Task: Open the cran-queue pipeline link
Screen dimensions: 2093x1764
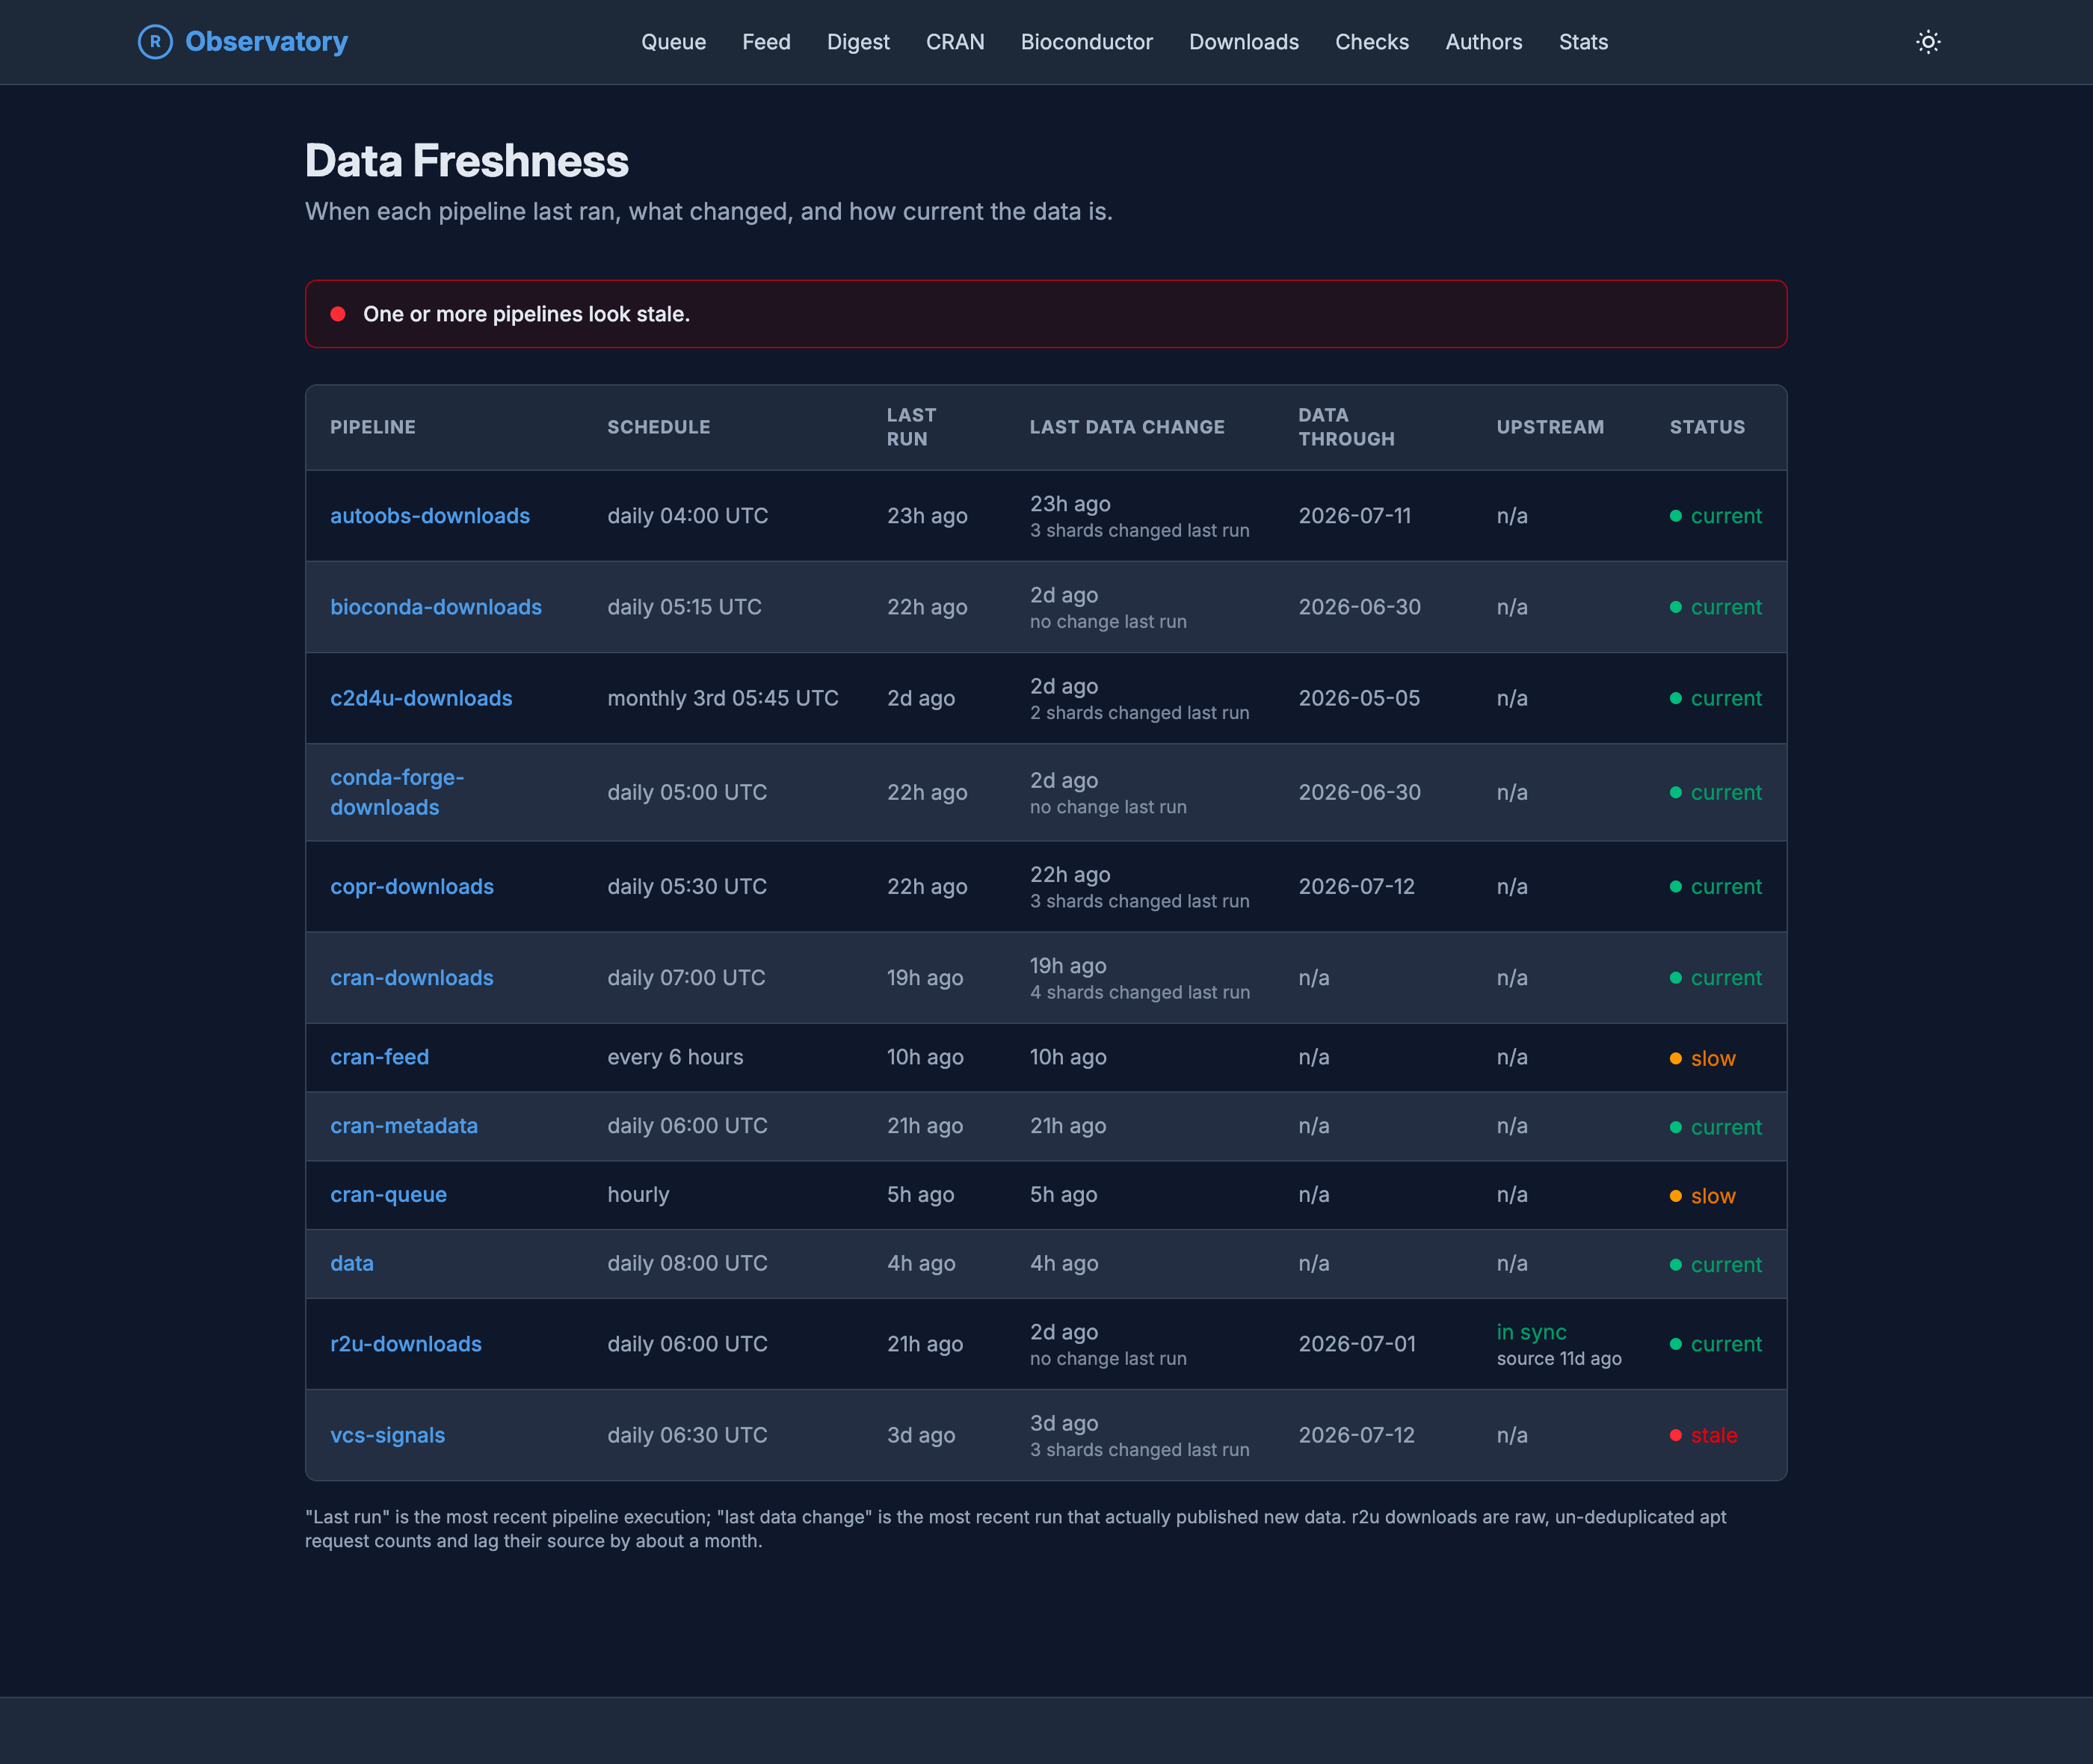Action: (x=389, y=1195)
